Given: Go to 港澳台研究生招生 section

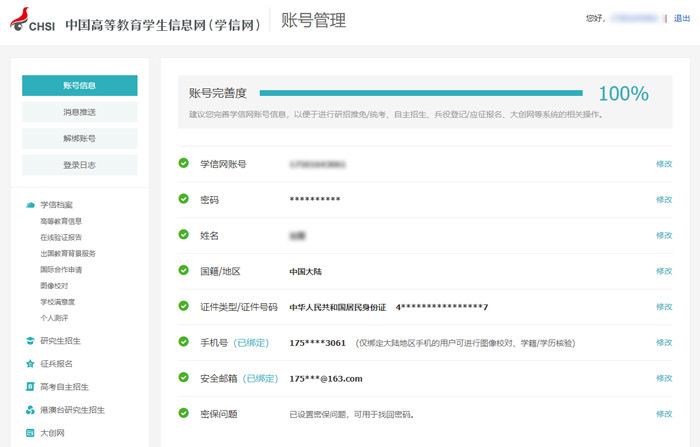Looking at the screenshot, I should (72, 410).
